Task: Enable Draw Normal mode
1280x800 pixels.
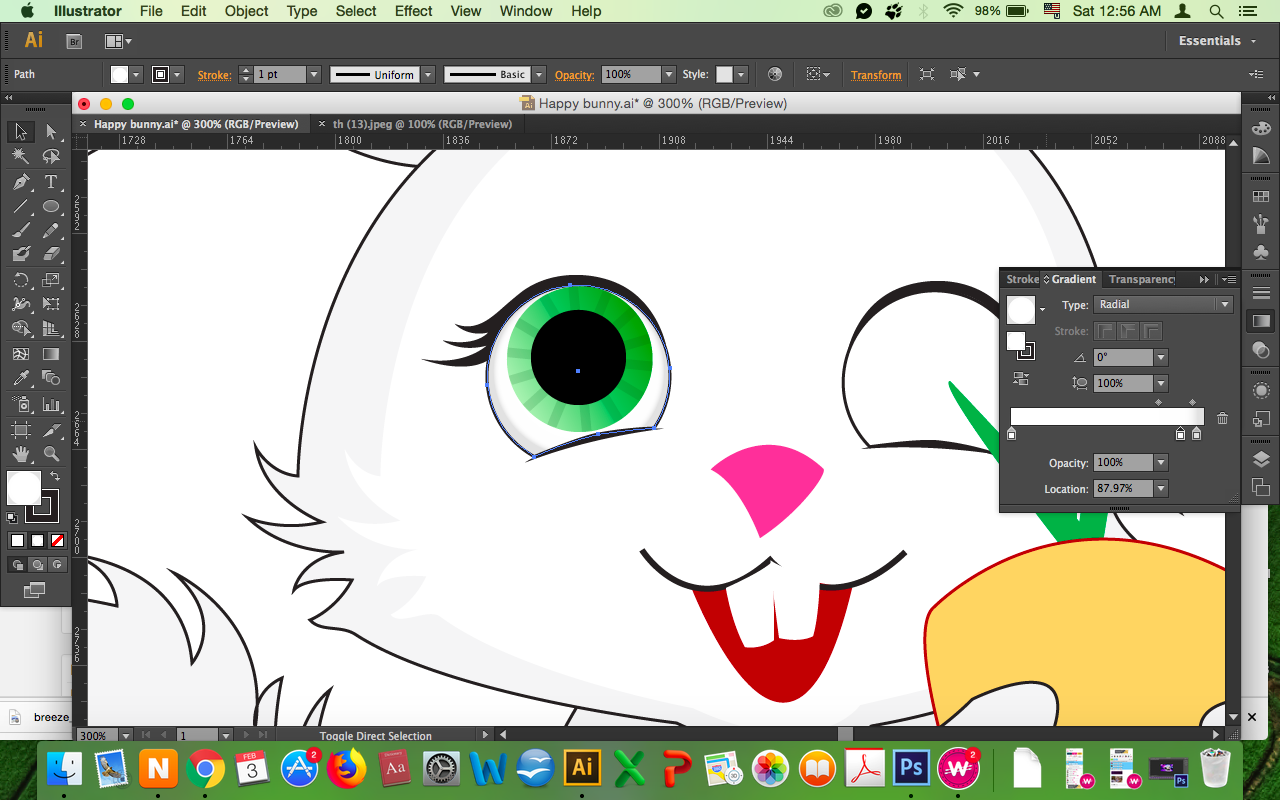Action: tap(18, 565)
